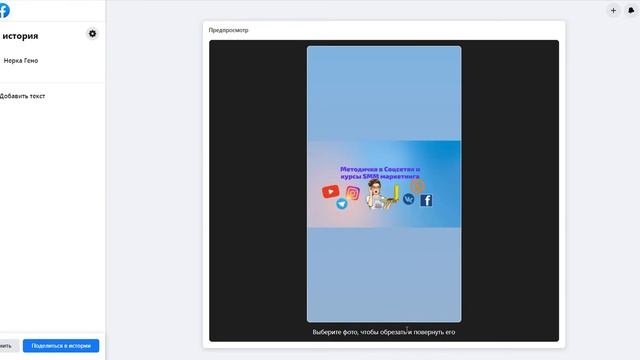Click the plus create icon

pos(613,11)
